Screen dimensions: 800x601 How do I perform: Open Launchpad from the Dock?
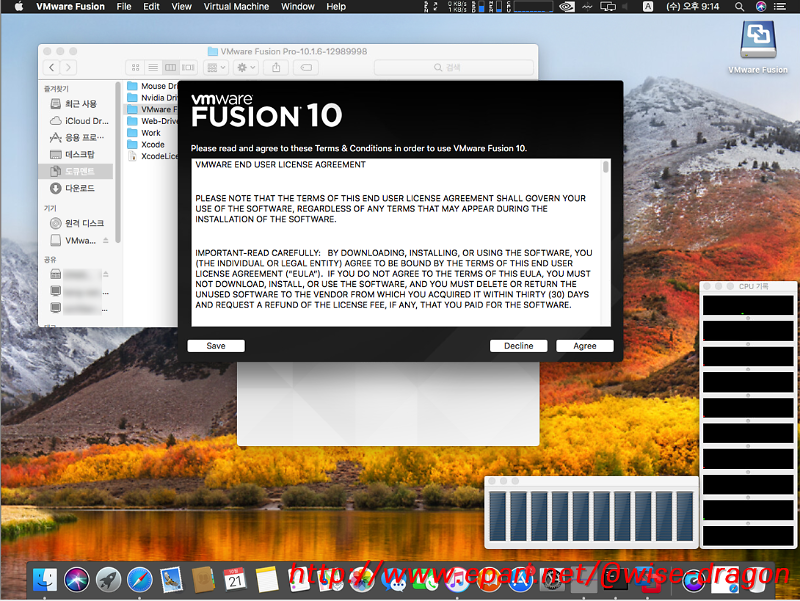tap(108, 580)
